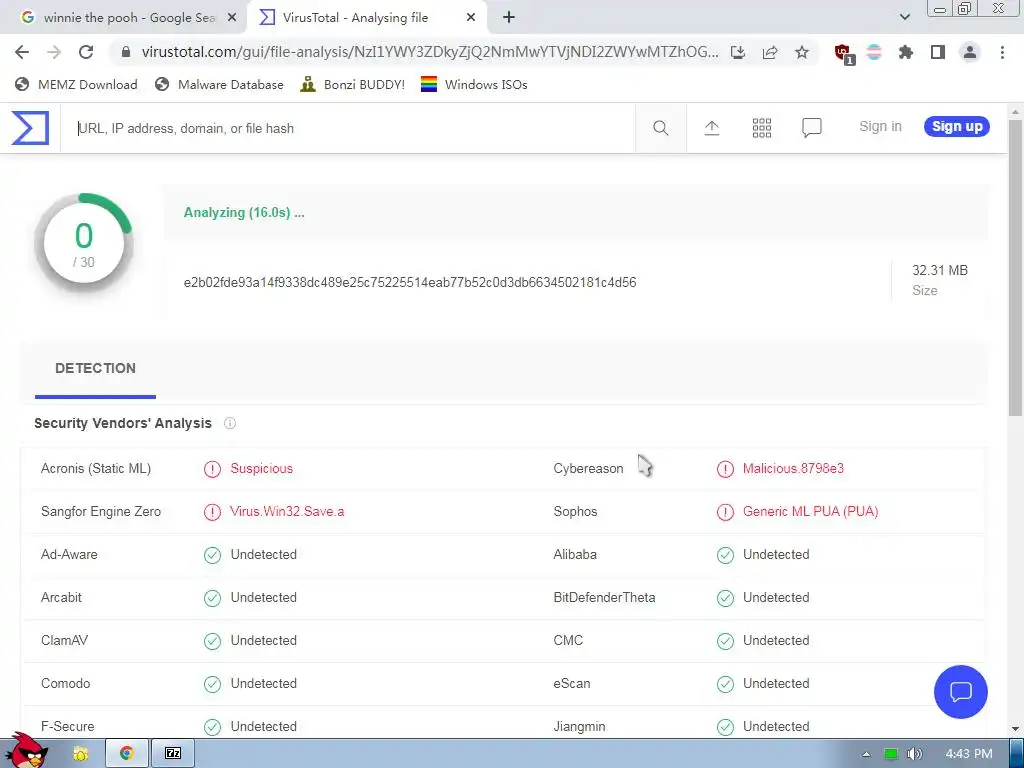This screenshot has width=1024, height=768.
Task: Click the ClamAV vendor name
Action: click(64, 641)
